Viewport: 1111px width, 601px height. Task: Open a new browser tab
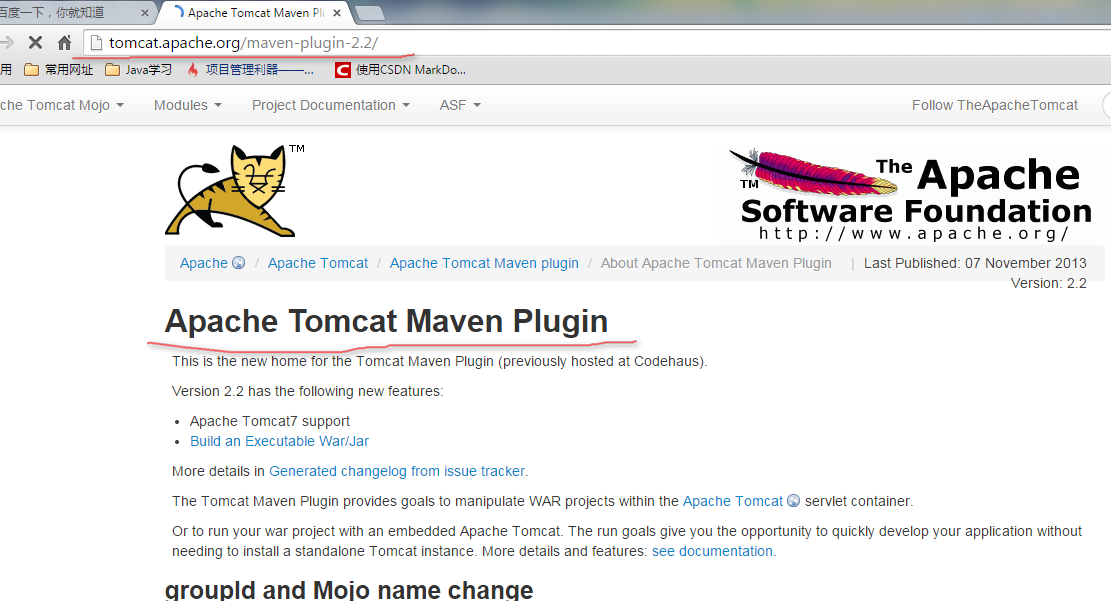point(368,13)
